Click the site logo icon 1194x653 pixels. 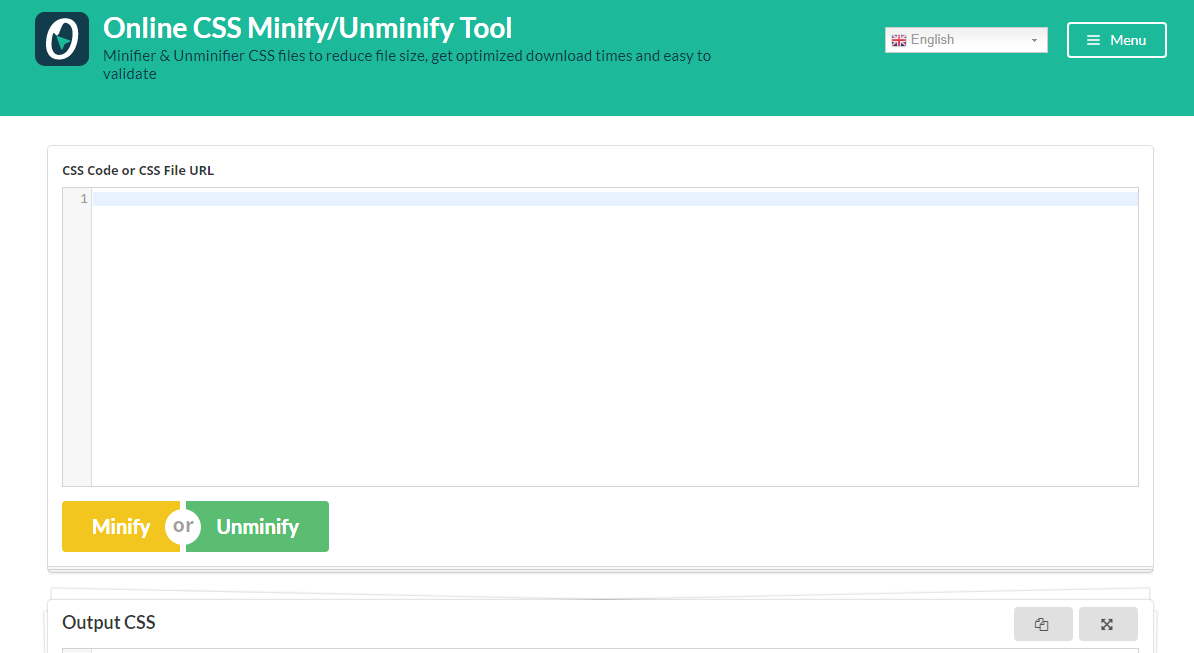tap(62, 39)
